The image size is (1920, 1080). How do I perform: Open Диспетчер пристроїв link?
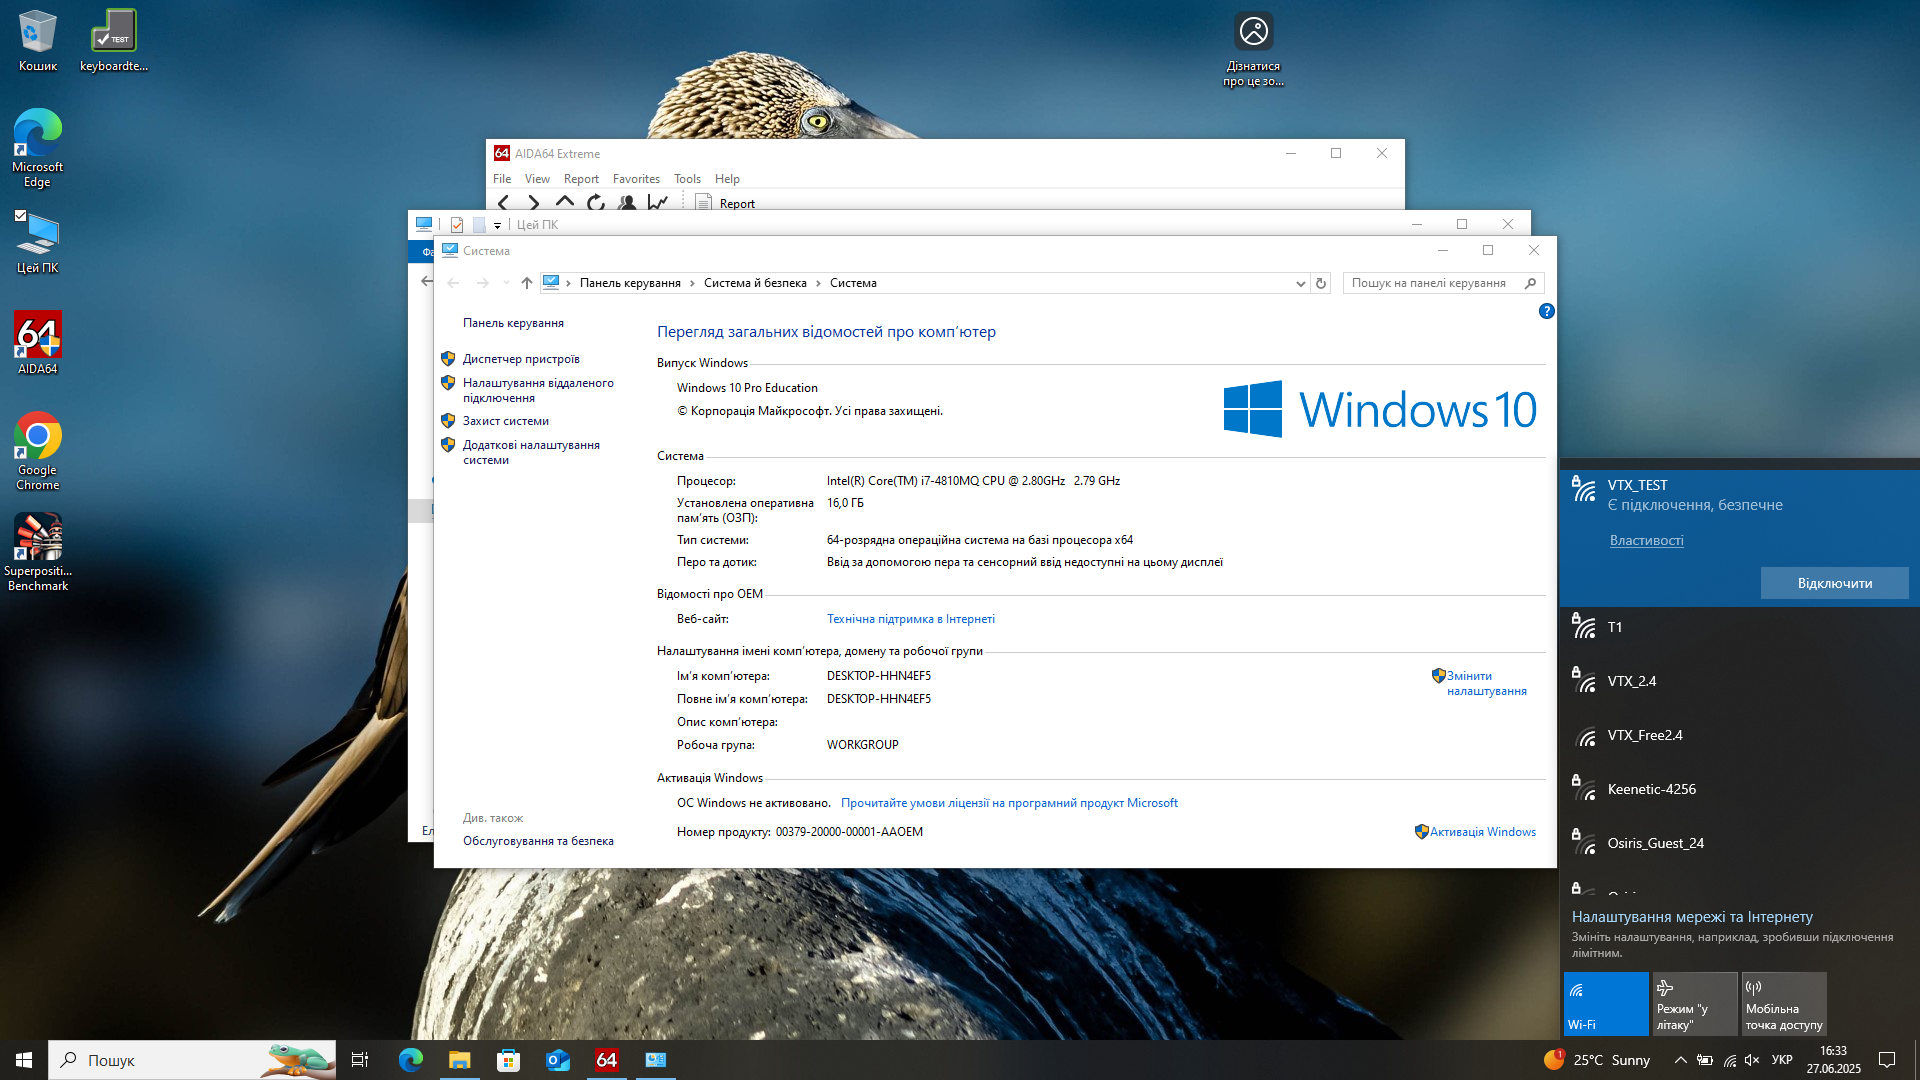[521, 359]
